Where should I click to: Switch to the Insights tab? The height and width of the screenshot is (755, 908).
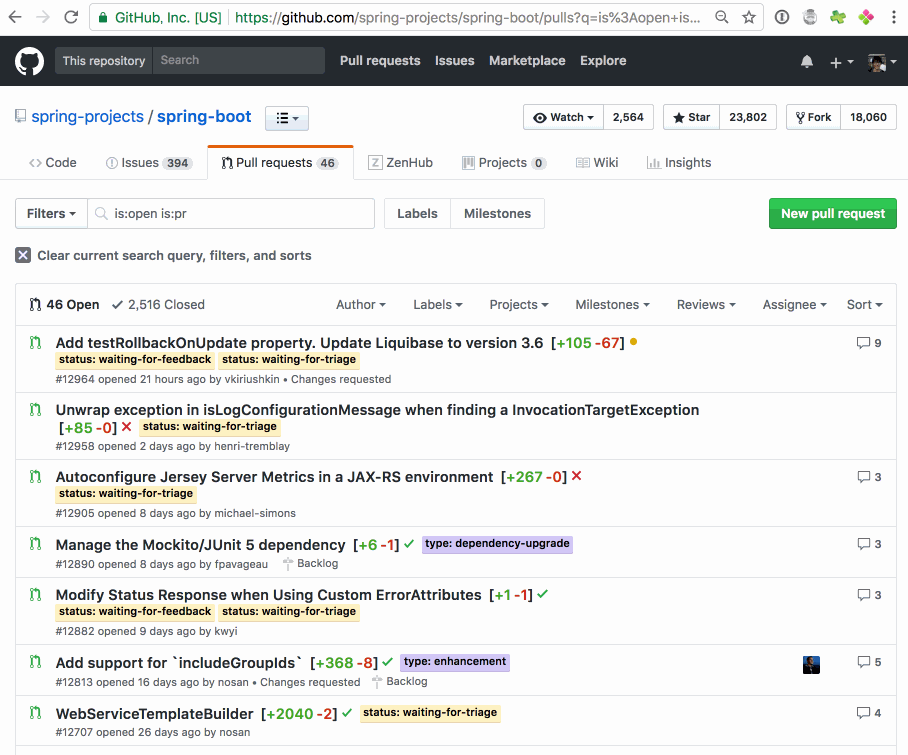pos(679,163)
